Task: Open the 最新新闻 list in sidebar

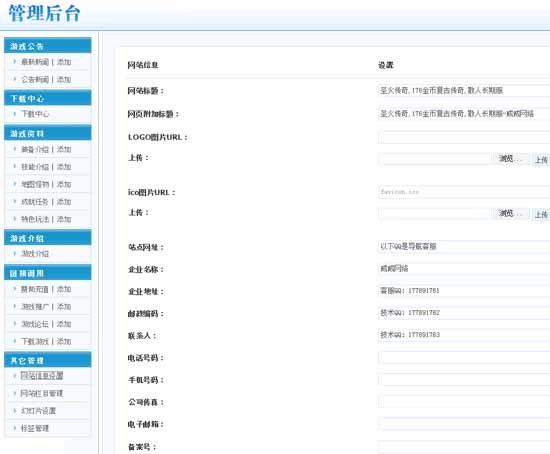Action: tap(35, 62)
